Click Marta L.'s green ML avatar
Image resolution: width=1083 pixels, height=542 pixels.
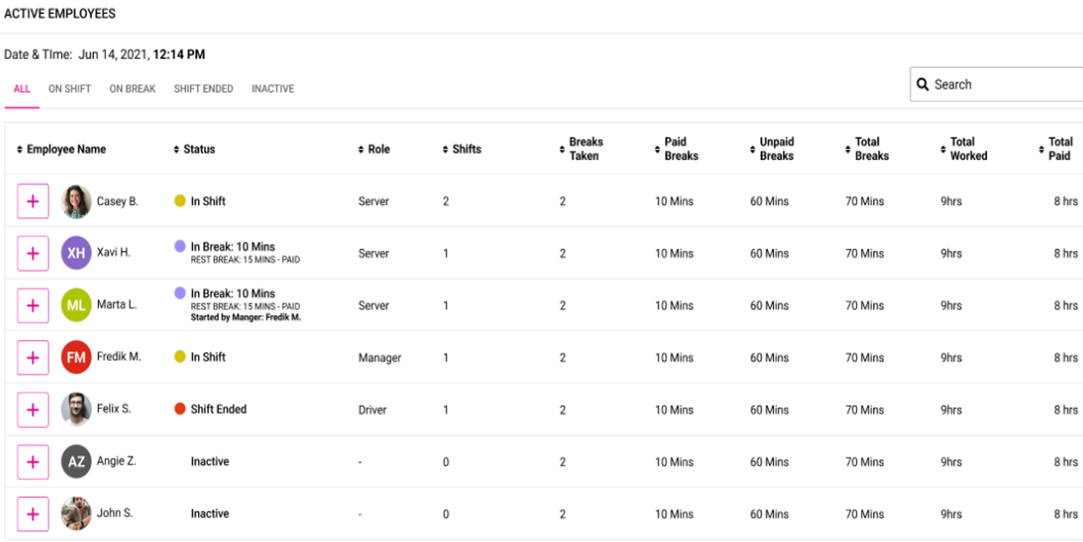76,305
